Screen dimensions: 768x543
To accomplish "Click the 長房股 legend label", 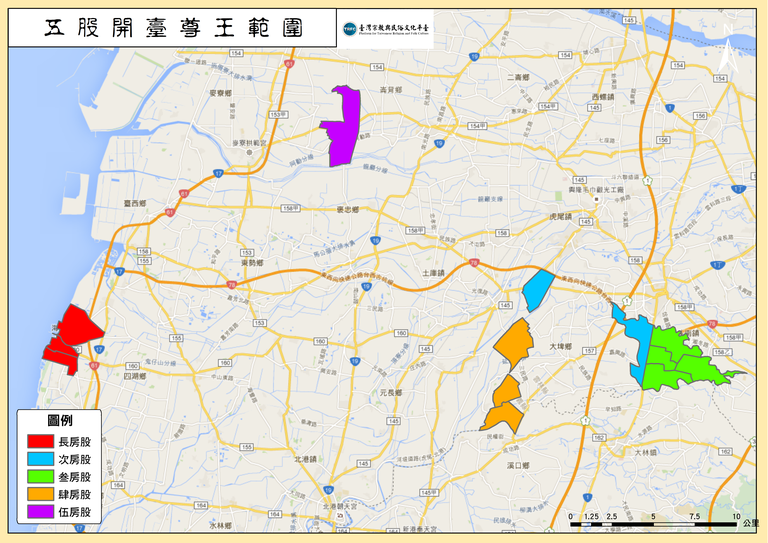I will point(75,442).
